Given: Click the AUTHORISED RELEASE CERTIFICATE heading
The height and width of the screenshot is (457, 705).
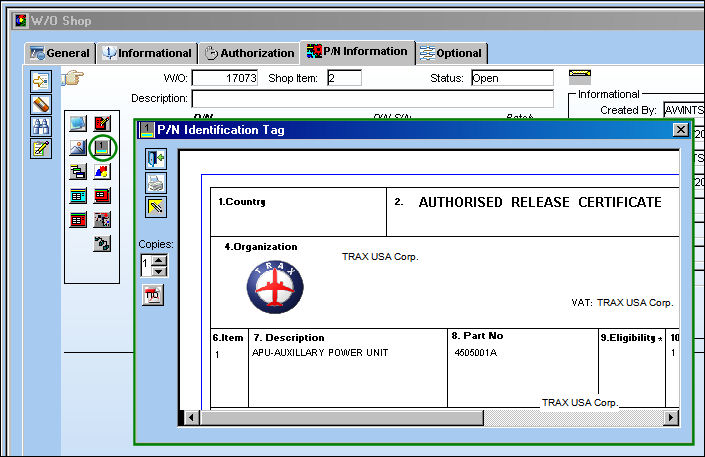Looking at the screenshot, I should coord(540,202).
